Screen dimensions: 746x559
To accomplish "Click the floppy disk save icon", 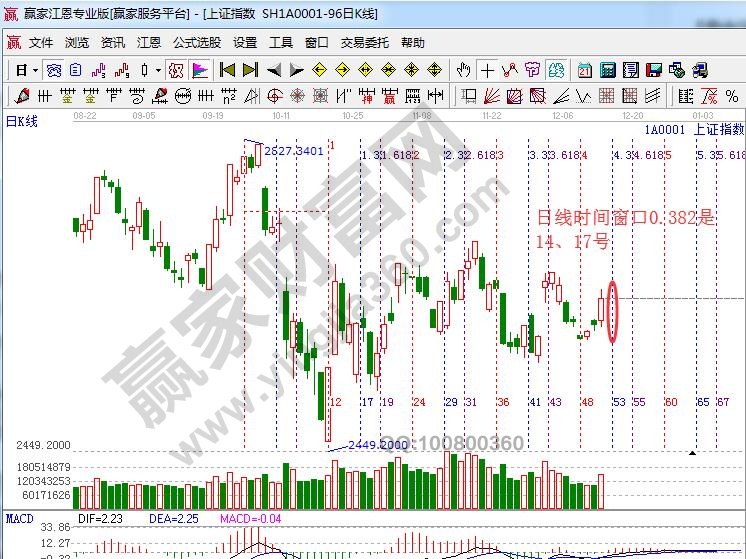I will click(653, 70).
